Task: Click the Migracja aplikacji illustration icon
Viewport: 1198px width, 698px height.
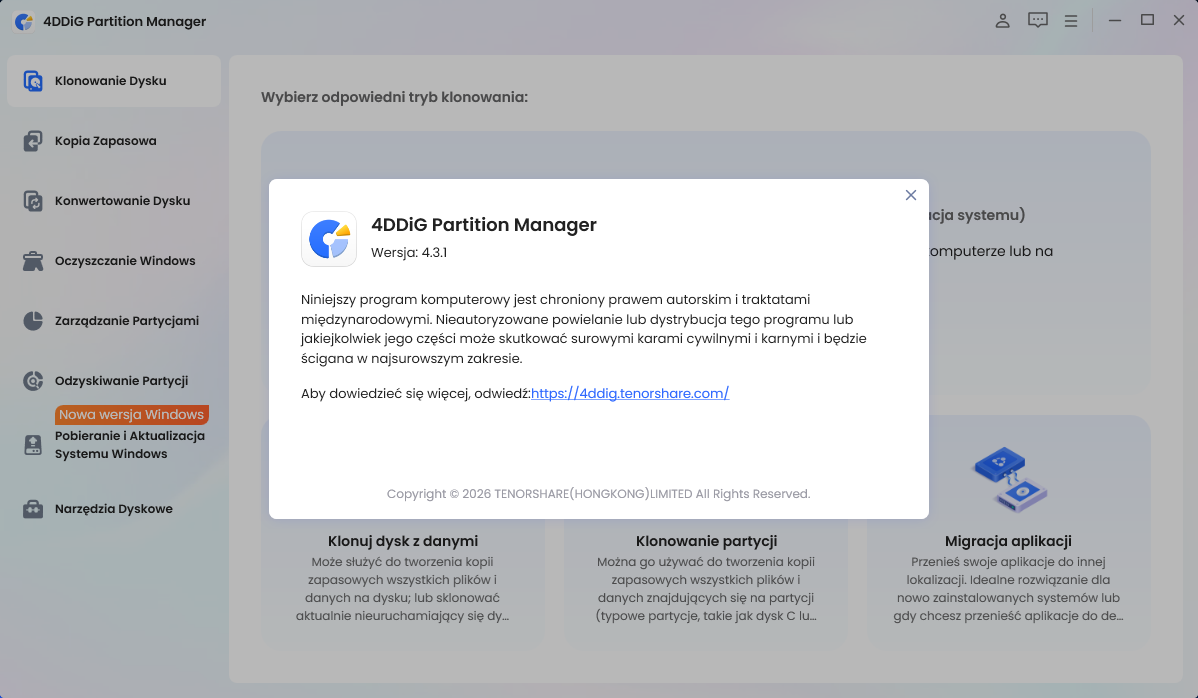Action: tap(1009, 479)
